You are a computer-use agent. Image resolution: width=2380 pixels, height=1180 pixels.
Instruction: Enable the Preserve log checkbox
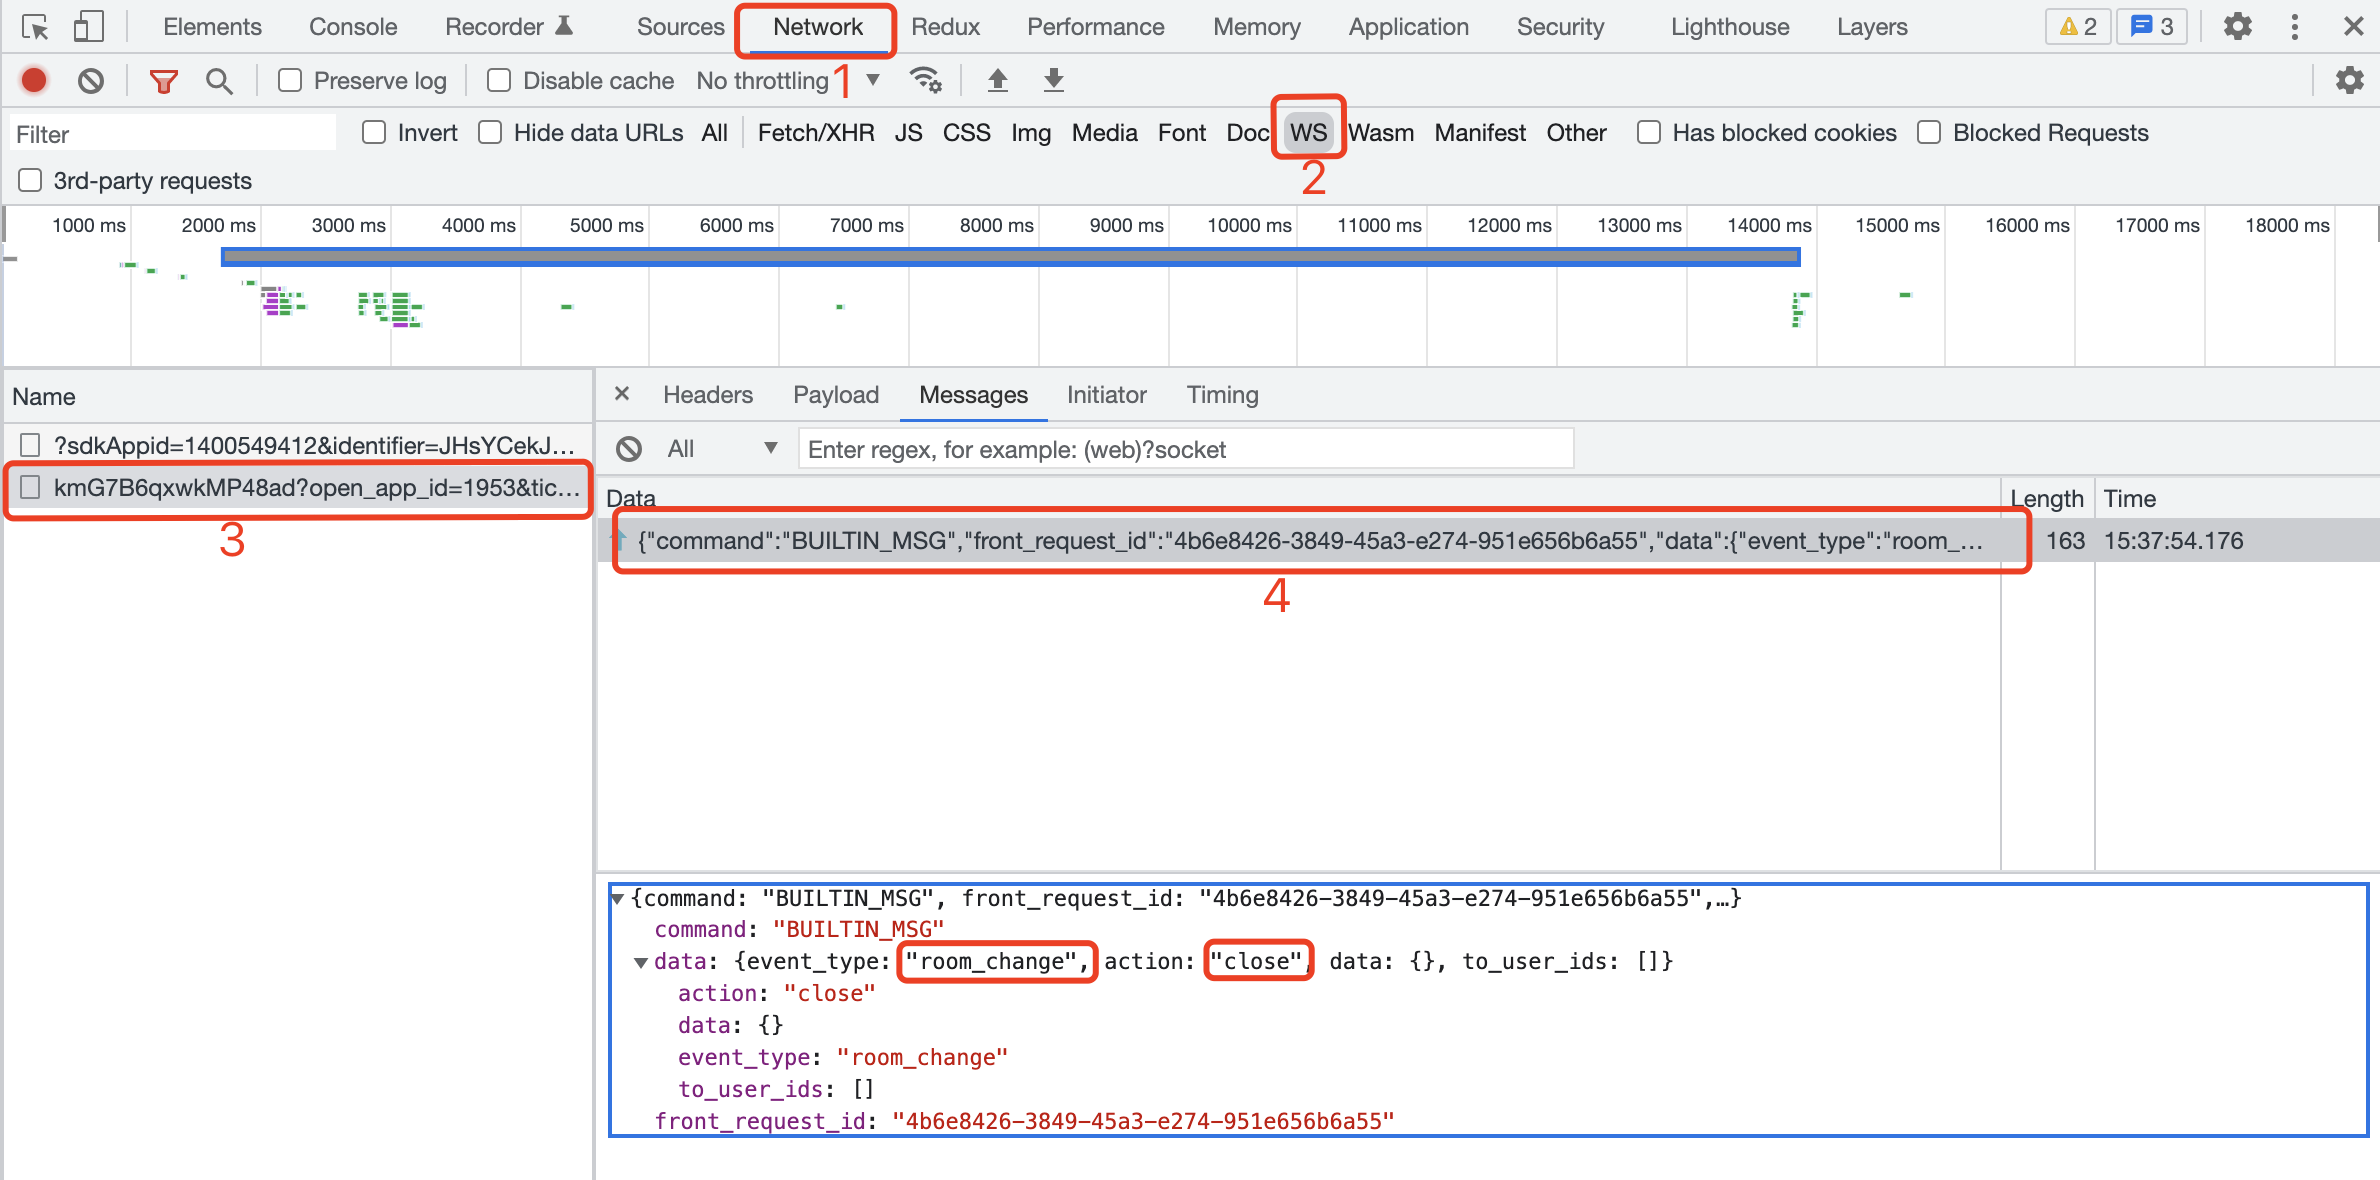(x=290, y=80)
